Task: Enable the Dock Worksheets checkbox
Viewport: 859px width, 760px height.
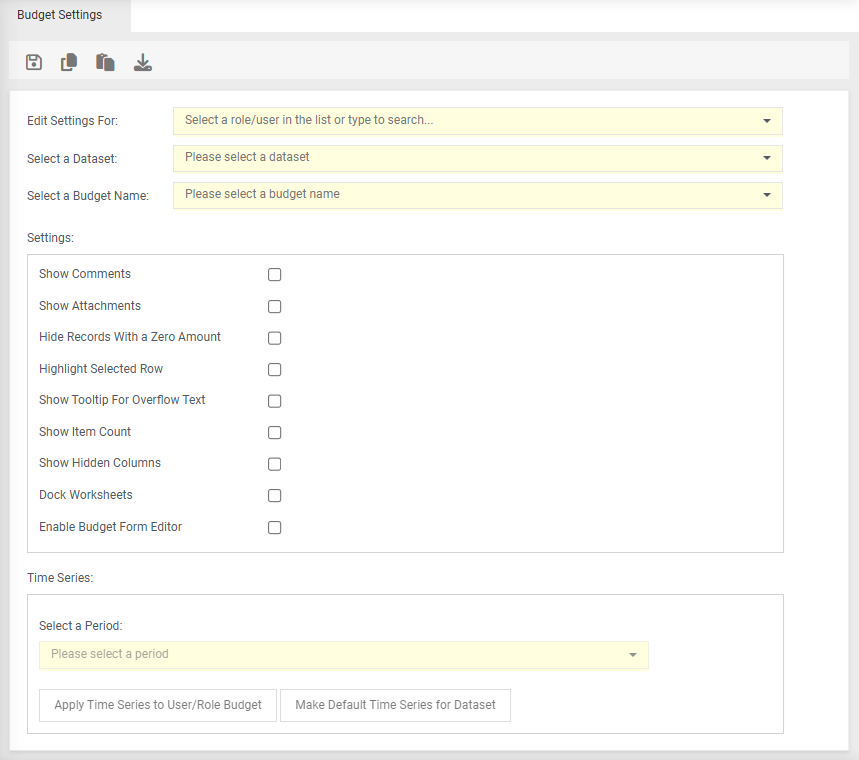Action: point(274,496)
